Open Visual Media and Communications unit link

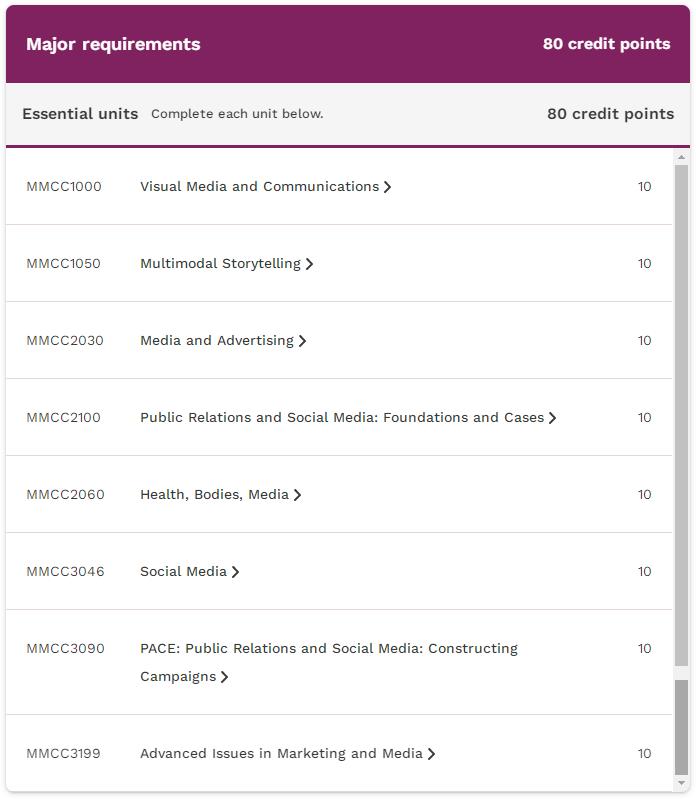pyautogui.click(x=259, y=187)
